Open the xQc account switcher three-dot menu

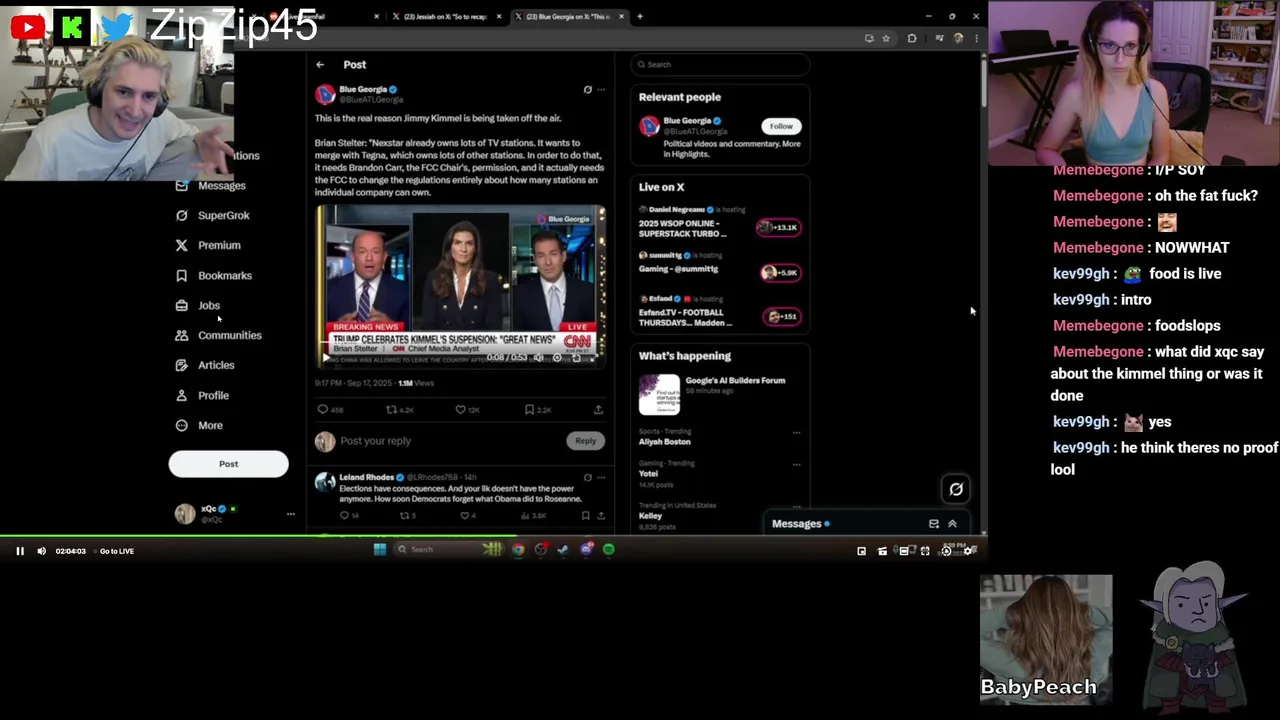click(291, 514)
